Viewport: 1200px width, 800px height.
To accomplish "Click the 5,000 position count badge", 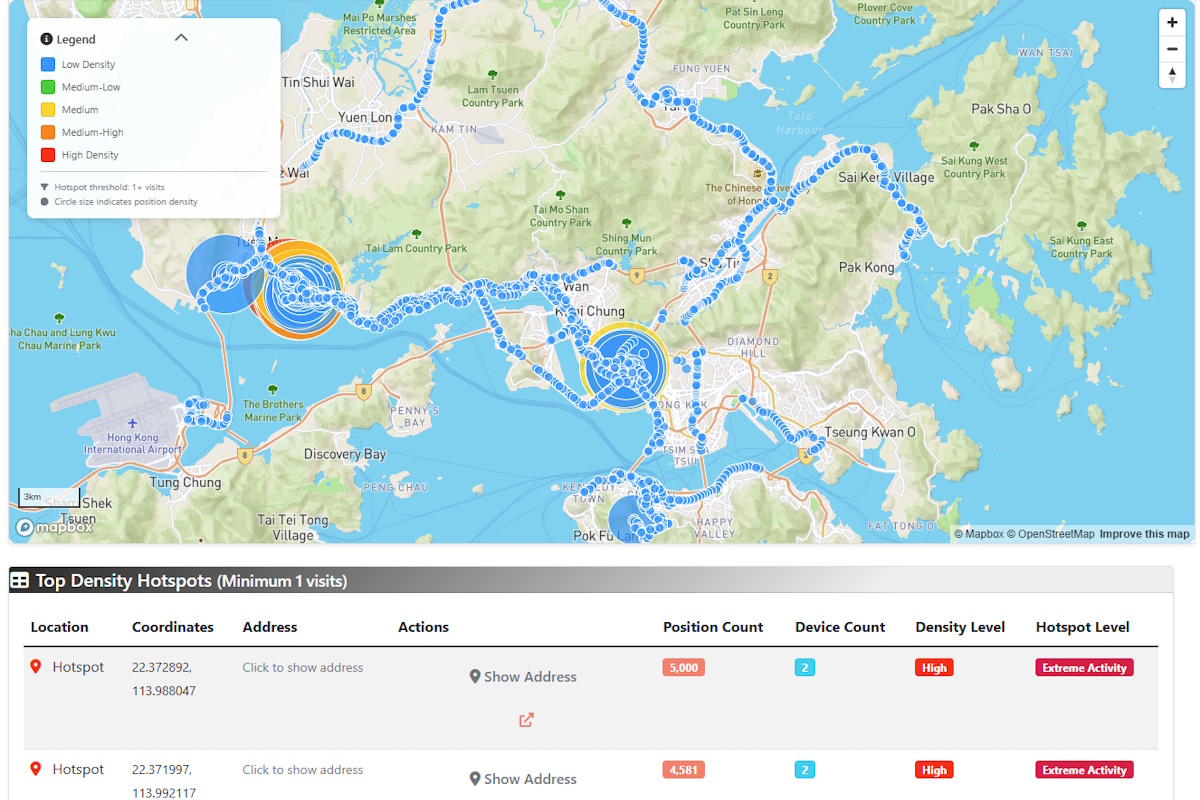I will coord(683,668).
